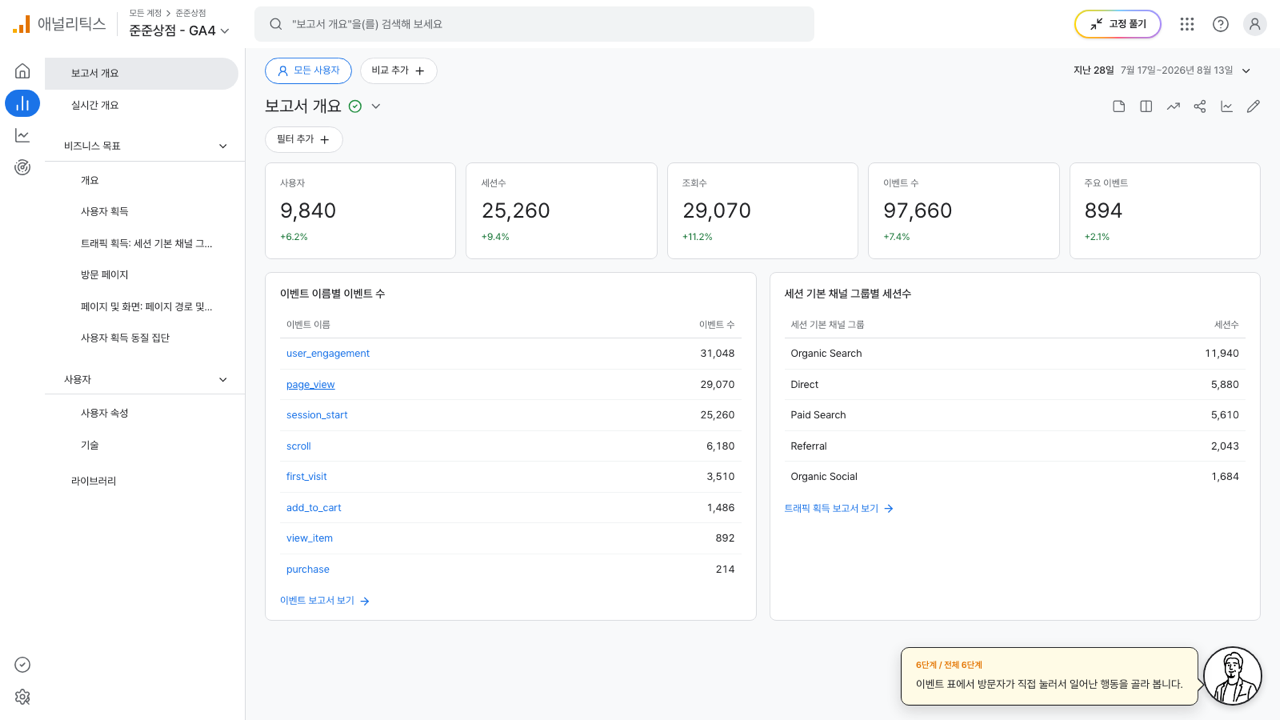The width and height of the screenshot is (1280, 720).
Task: Open property selector 준준상점 - GA4
Action: coord(179,30)
